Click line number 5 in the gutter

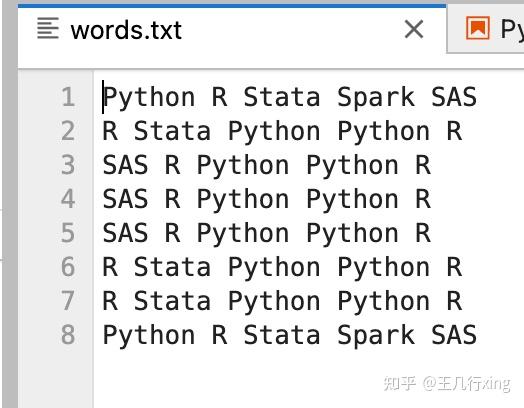[68, 233]
